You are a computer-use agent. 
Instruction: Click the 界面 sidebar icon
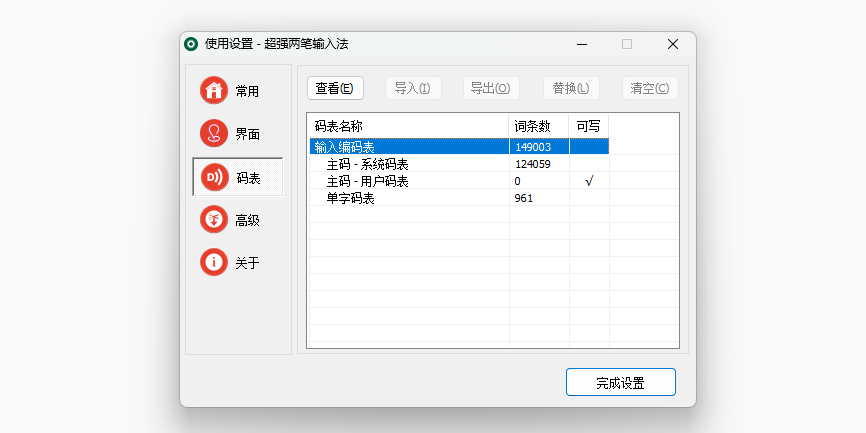click(x=213, y=133)
